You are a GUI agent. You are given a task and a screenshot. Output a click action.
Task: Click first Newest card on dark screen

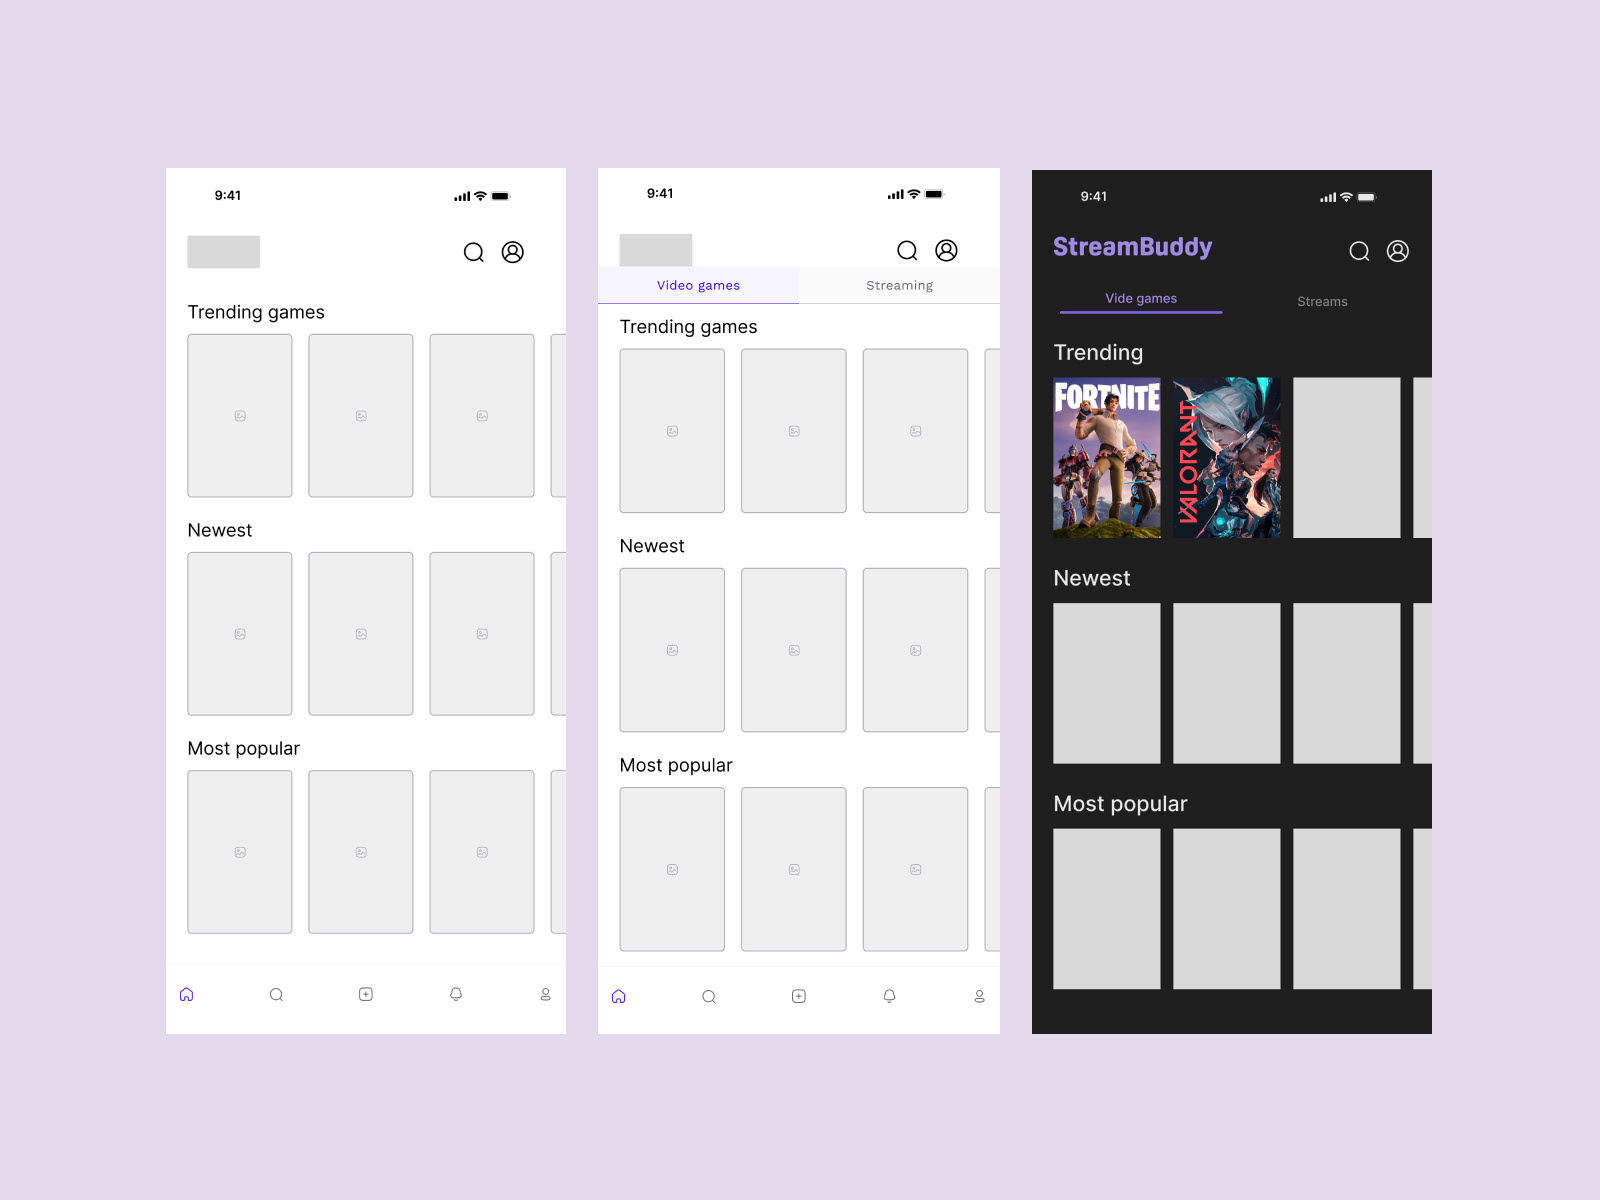click(x=1107, y=683)
